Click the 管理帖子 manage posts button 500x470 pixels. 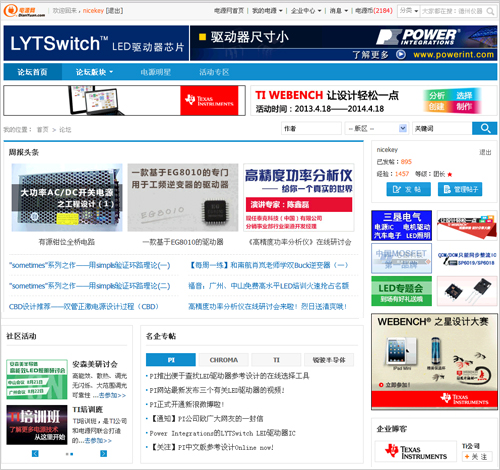click(460, 189)
